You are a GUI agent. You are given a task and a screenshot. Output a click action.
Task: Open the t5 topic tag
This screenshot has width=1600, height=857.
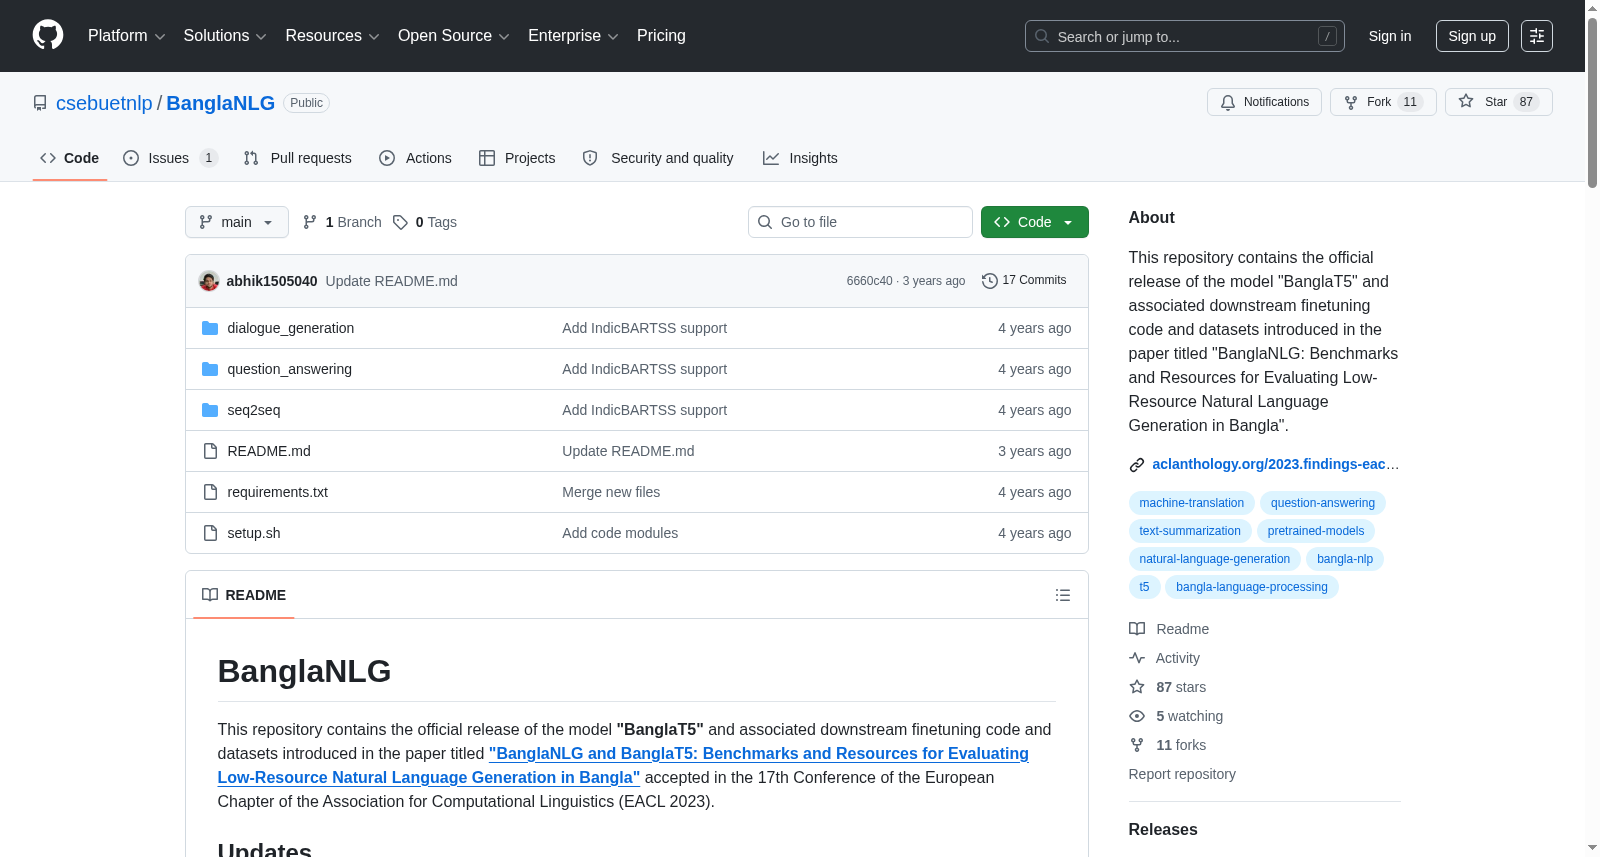[1144, 587]
